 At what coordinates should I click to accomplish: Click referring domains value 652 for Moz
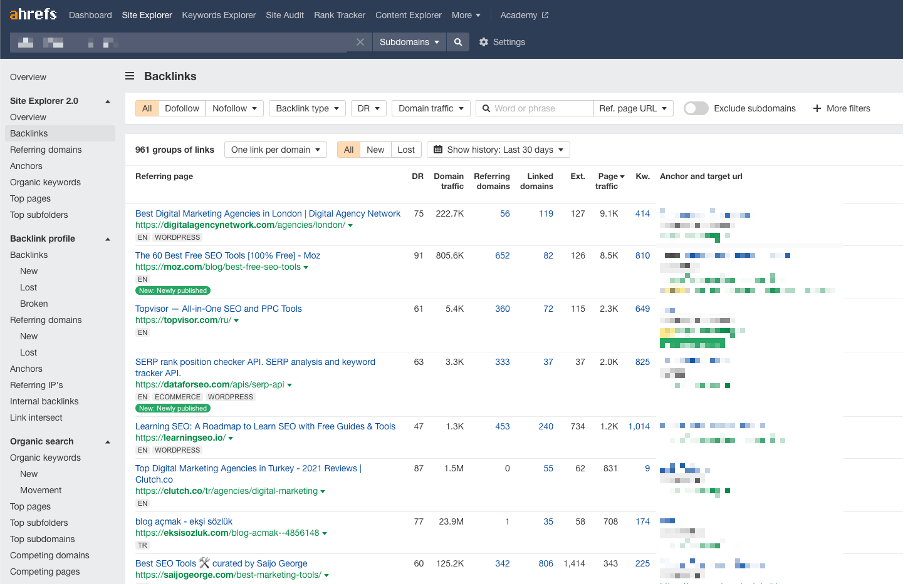click(502, 255)
